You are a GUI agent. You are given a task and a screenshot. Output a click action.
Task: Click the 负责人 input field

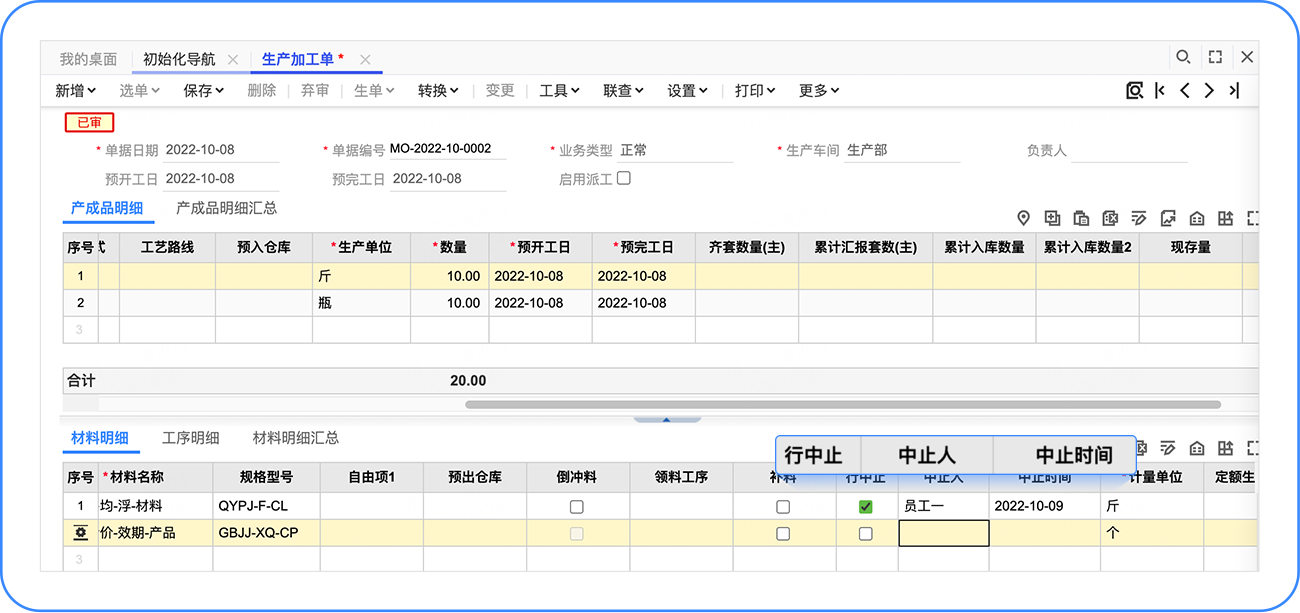(1129, 151)
